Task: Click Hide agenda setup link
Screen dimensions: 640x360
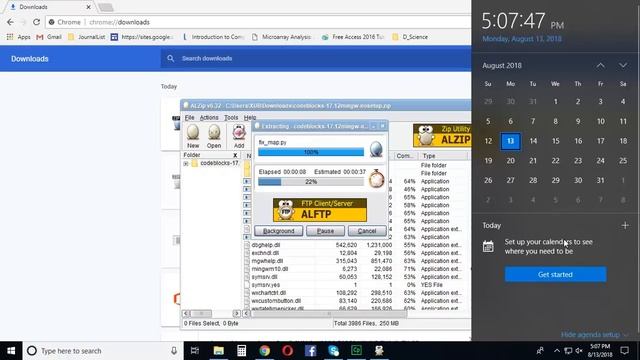Action: click(590, 335)
